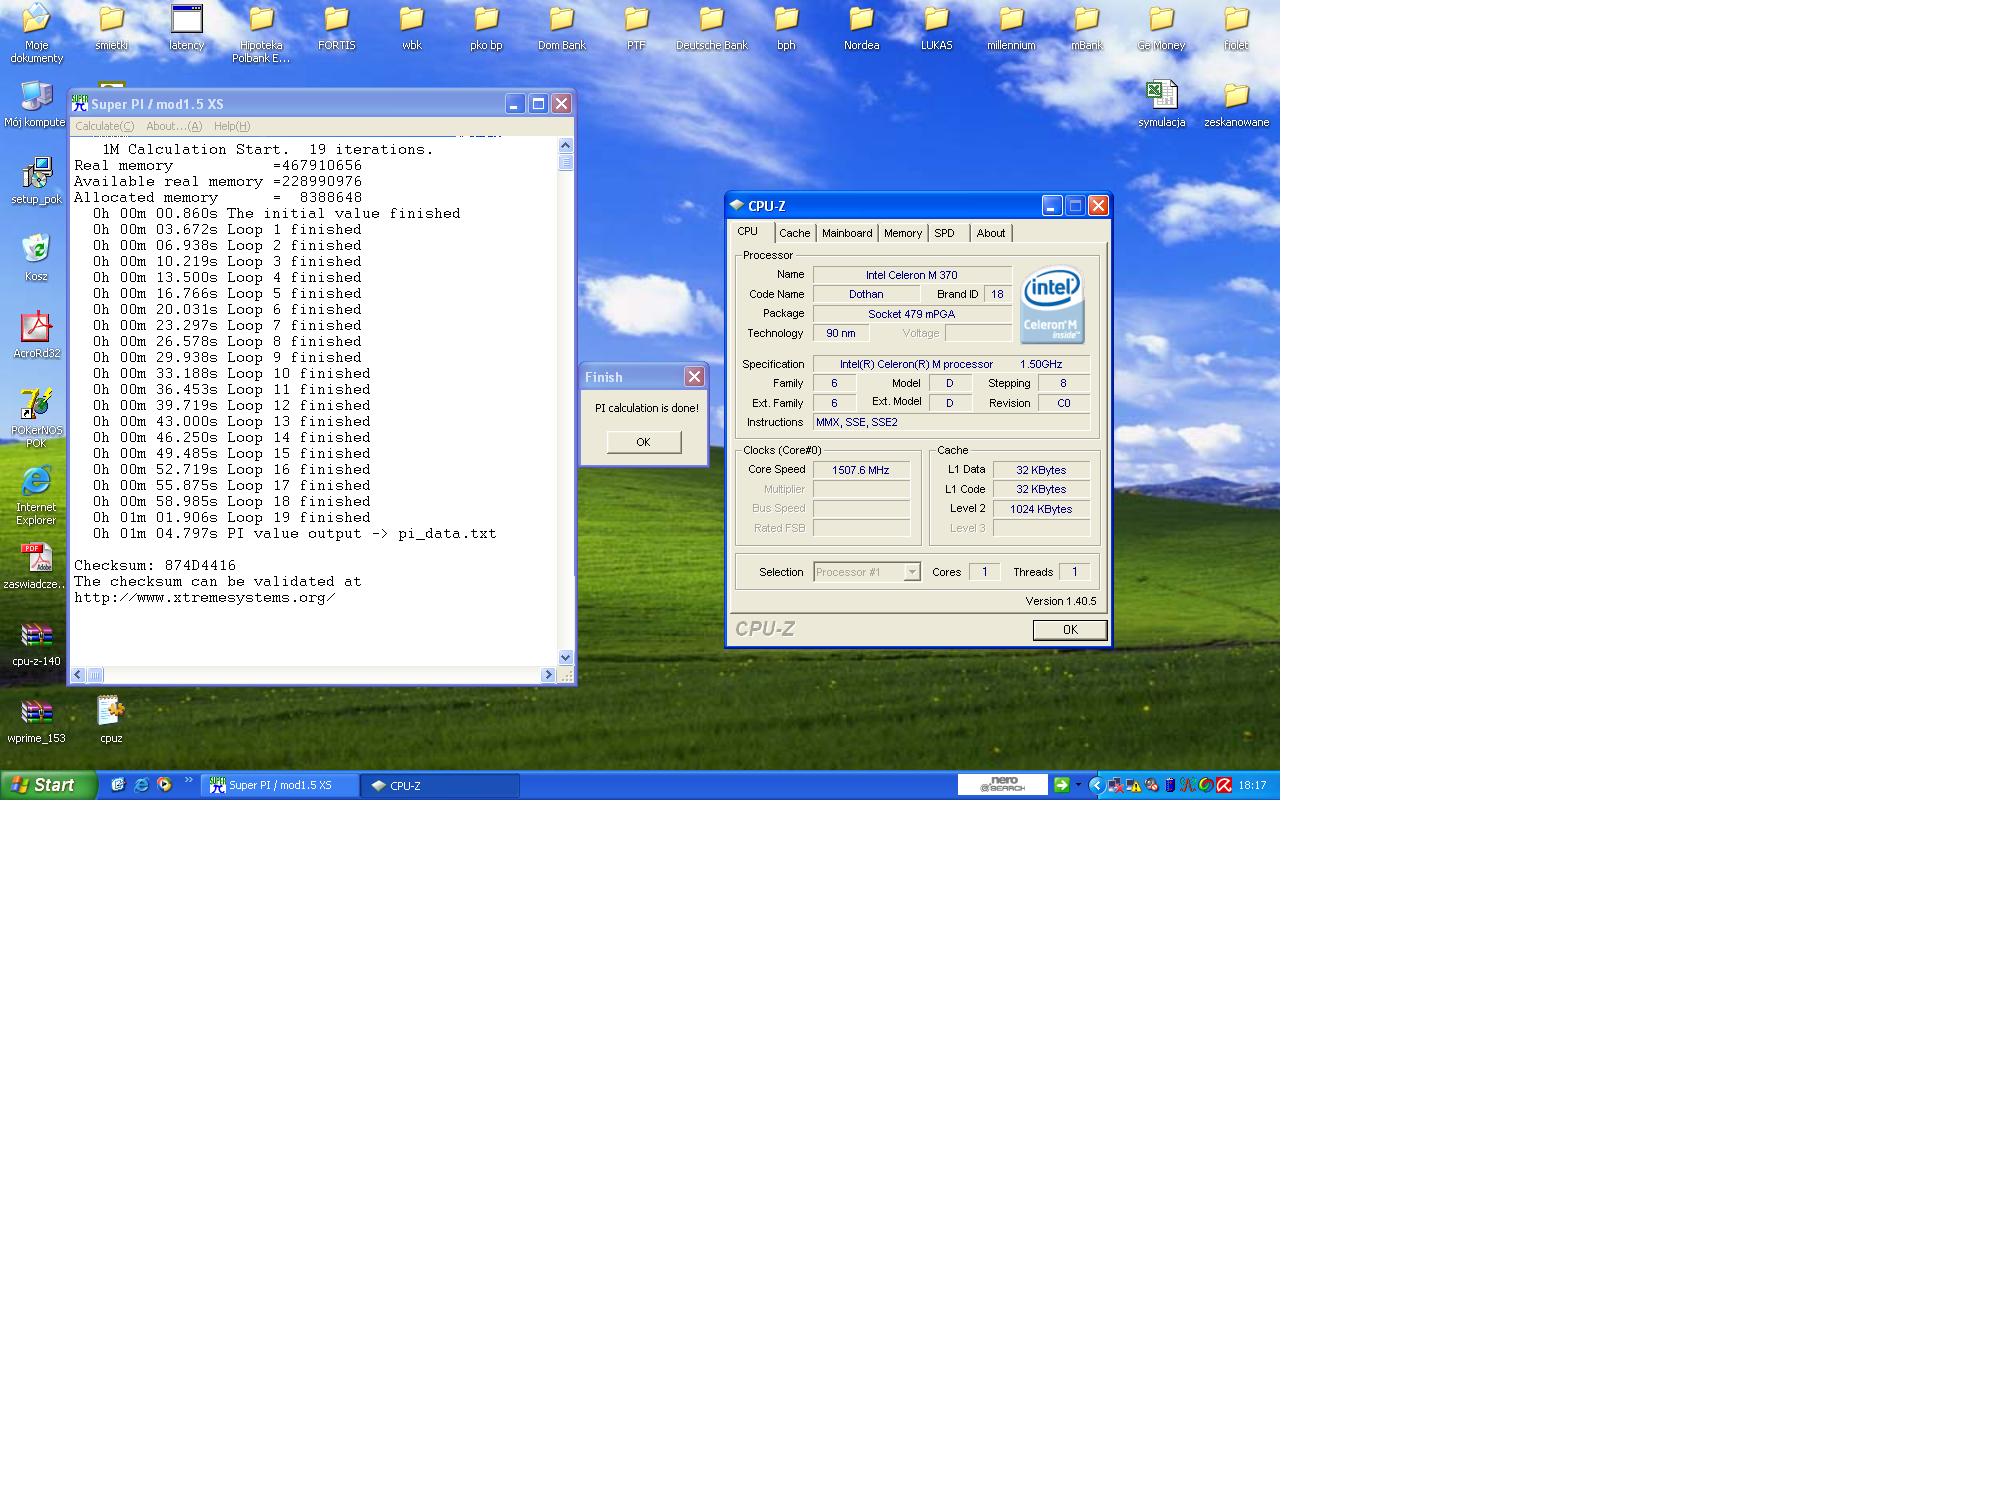Click the Core Speed 1507.6 MHz field
2000x1500 pixels.
click(x=861, y=470)
